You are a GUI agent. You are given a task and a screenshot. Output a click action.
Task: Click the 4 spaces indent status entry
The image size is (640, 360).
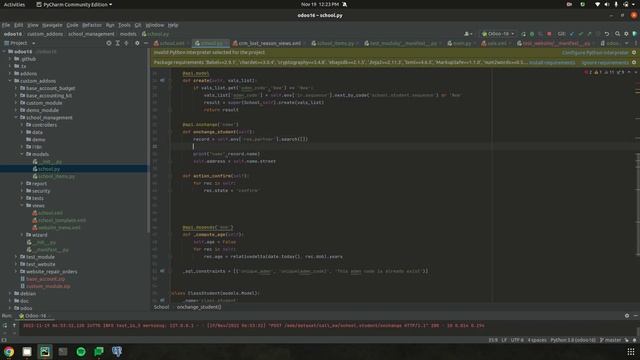[537, 340]
